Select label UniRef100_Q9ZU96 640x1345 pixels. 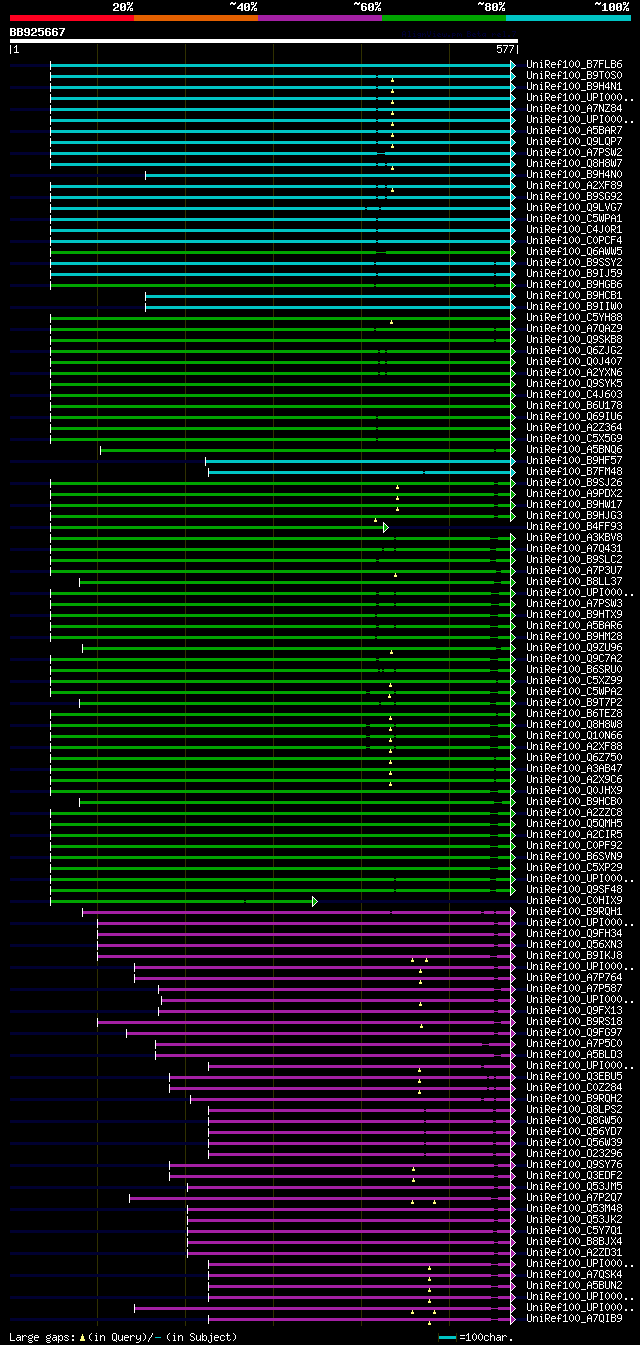pyautogui.click(x=574, y=647)
